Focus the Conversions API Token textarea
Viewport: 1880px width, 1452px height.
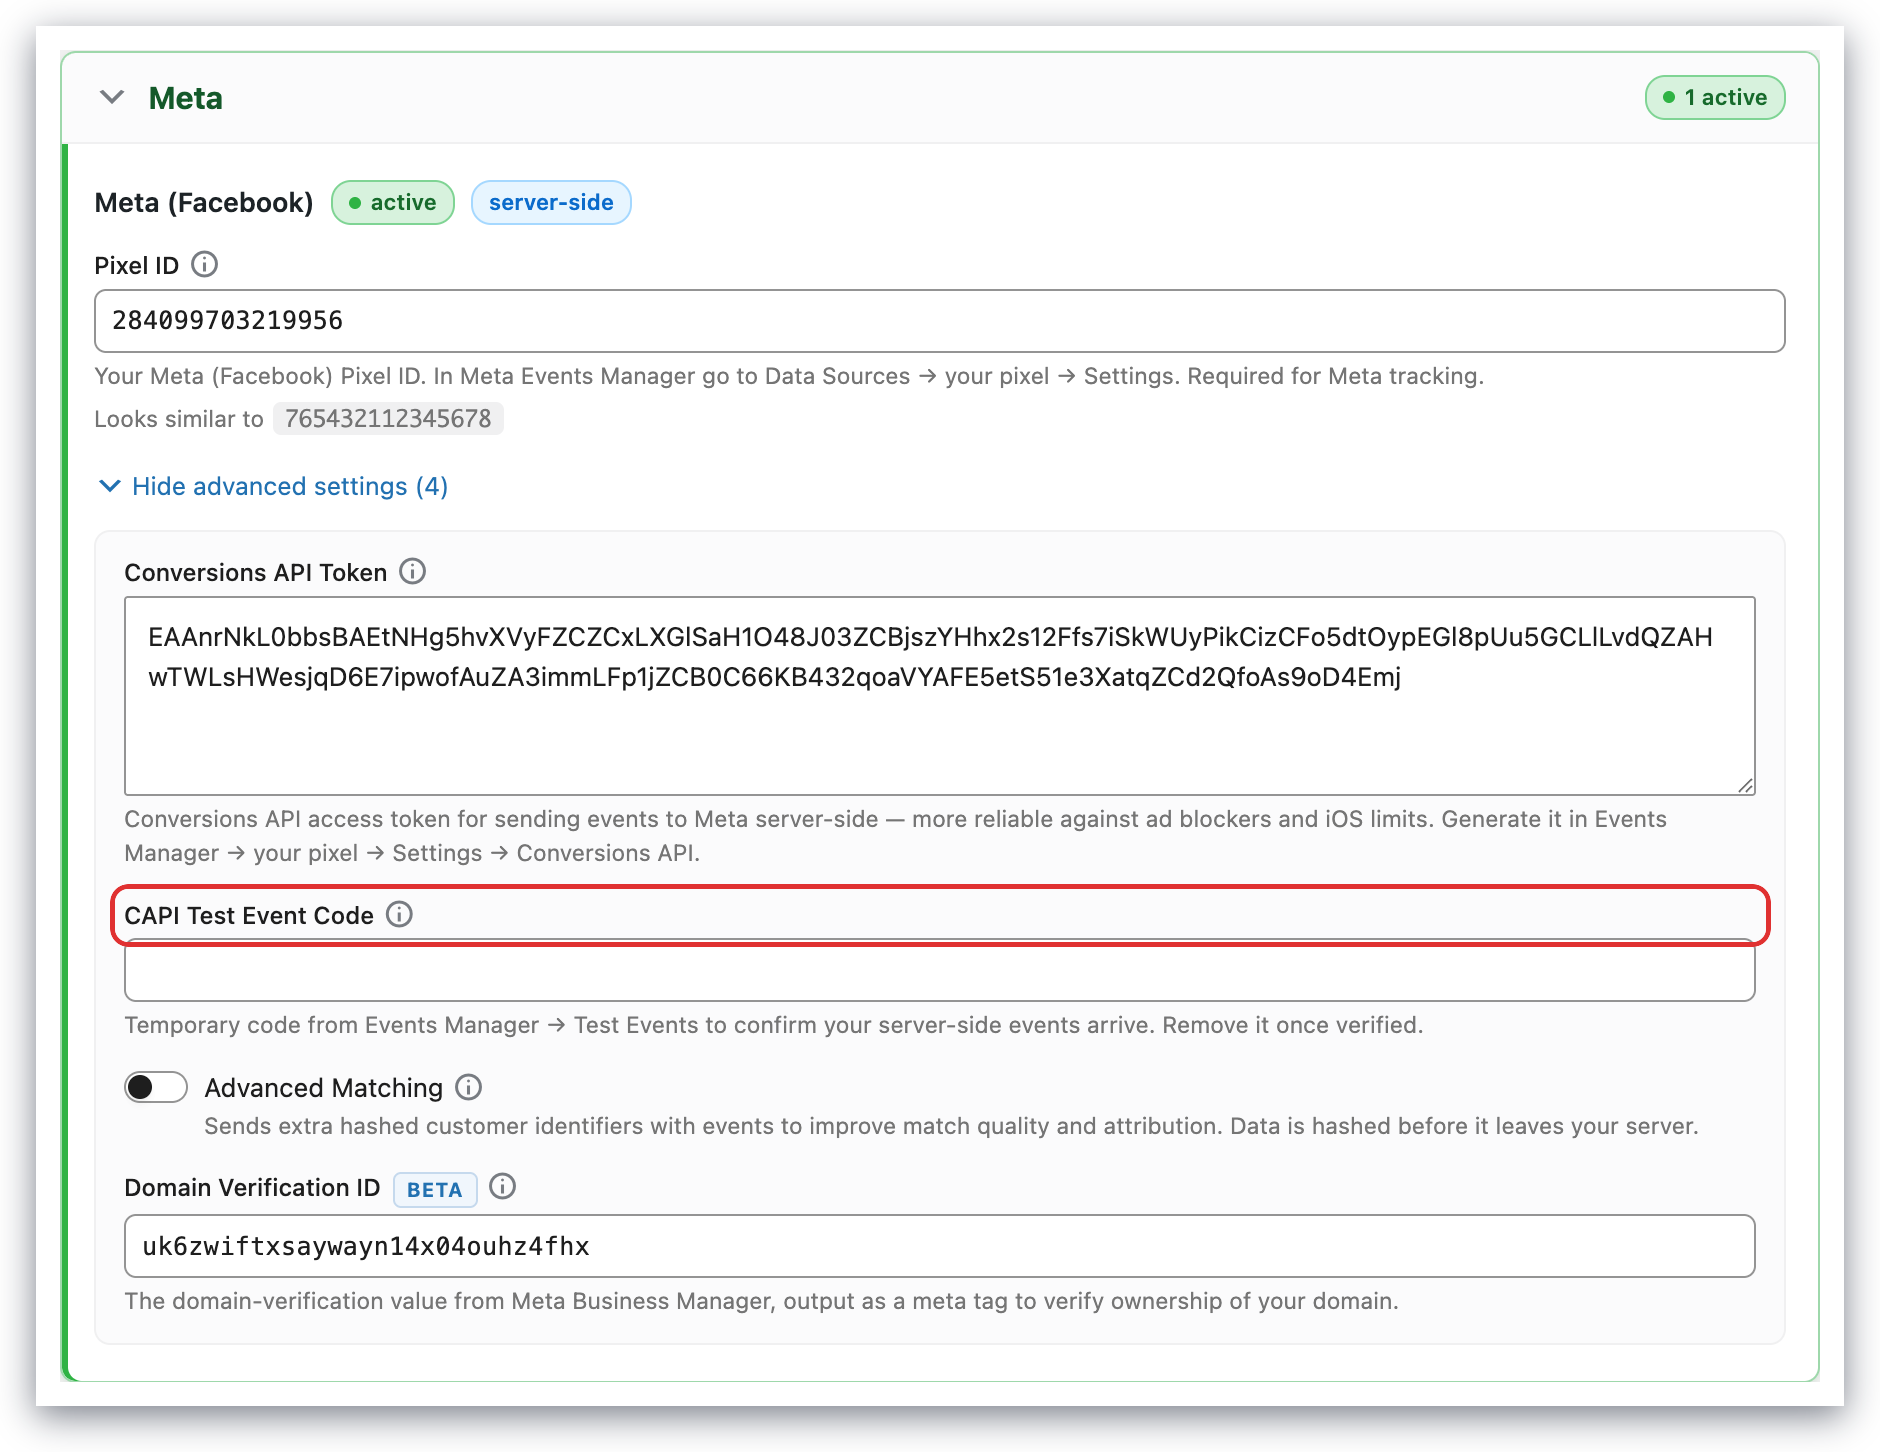coord(940,696)
